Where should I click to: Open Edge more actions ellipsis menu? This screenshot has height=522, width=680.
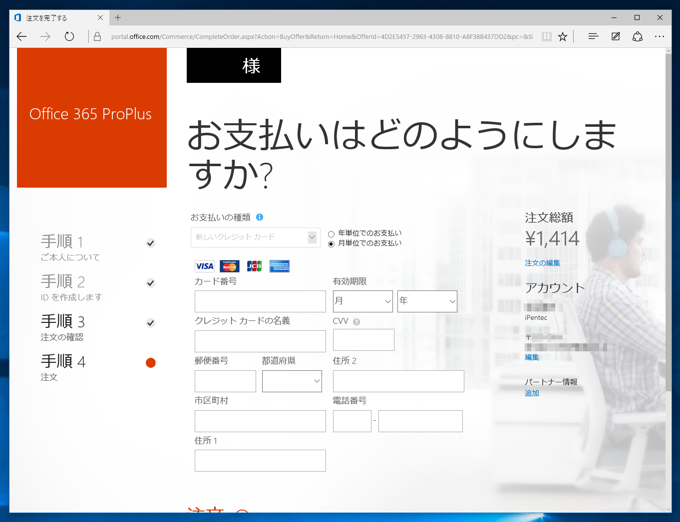coord(659,37)
